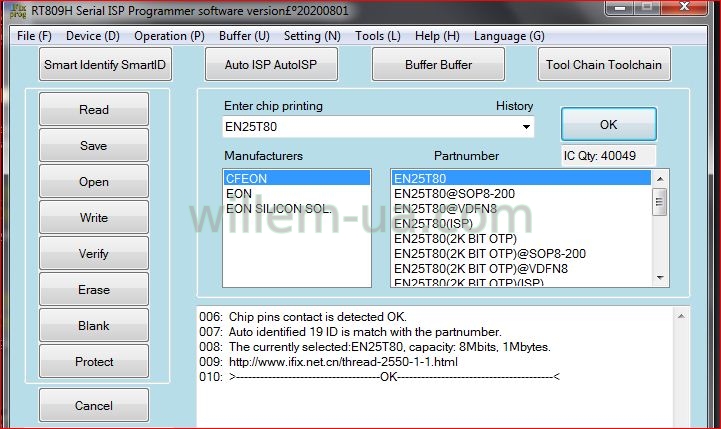Click the Save button
Image resolution: width=721 pixels, height=429 pixels.
[94, 145]
